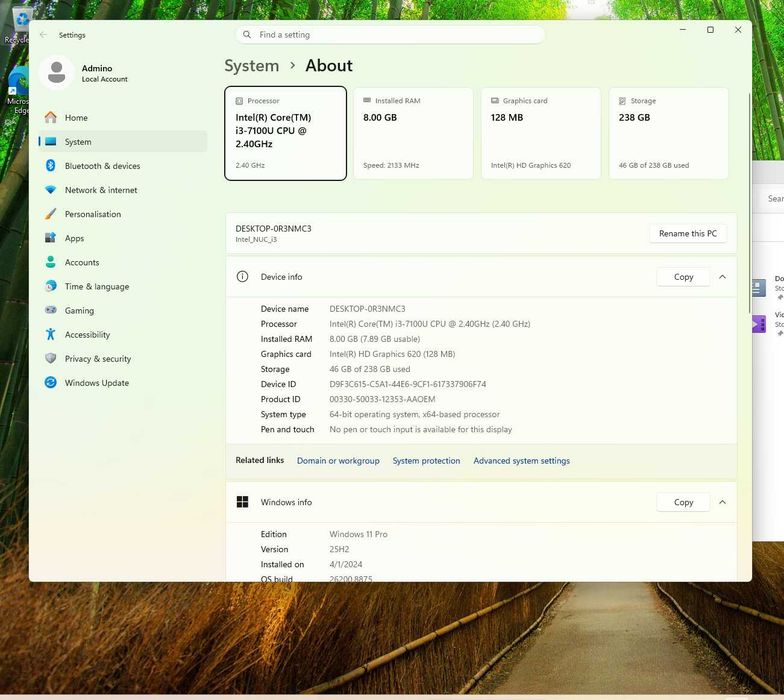Copy the Device info details
This screenshot has height=700, width=784.
683,276
